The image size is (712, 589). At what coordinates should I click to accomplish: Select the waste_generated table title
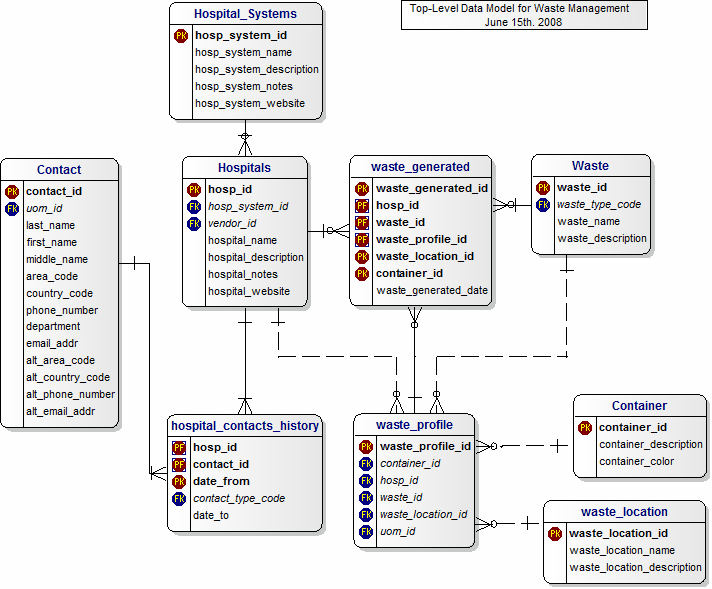(420, 167)
